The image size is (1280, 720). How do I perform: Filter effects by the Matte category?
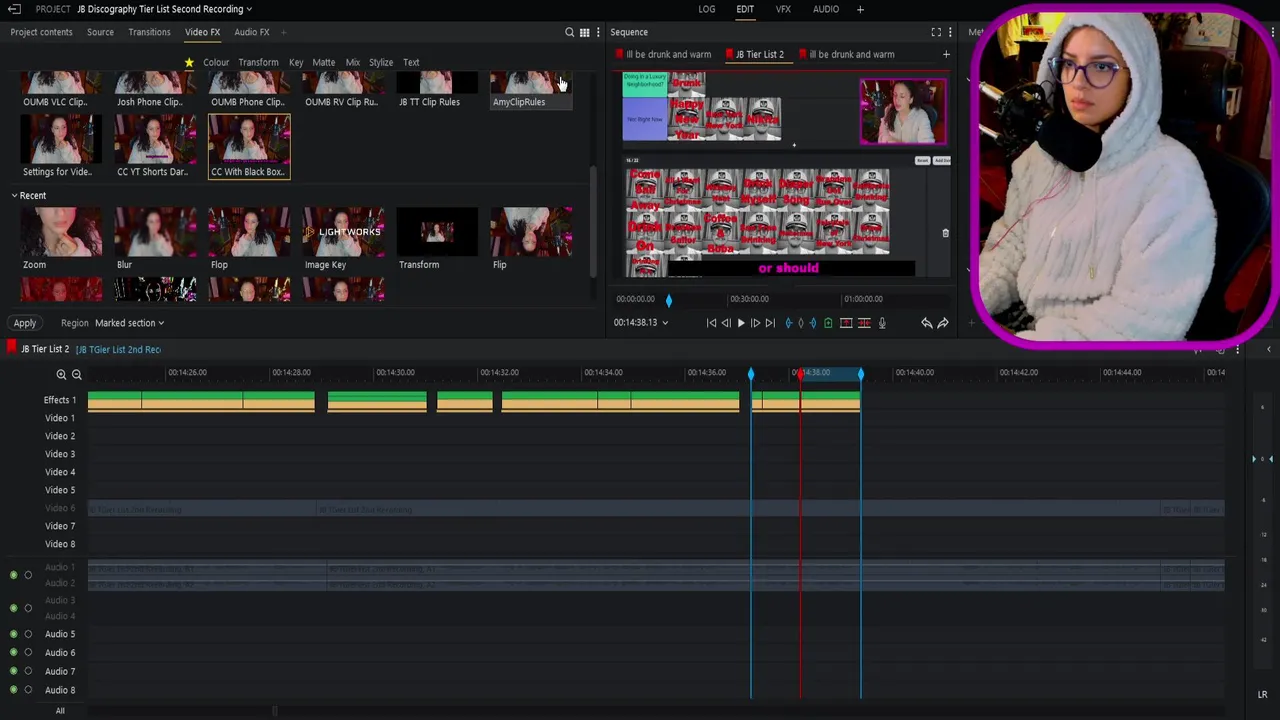click(323, 62)
